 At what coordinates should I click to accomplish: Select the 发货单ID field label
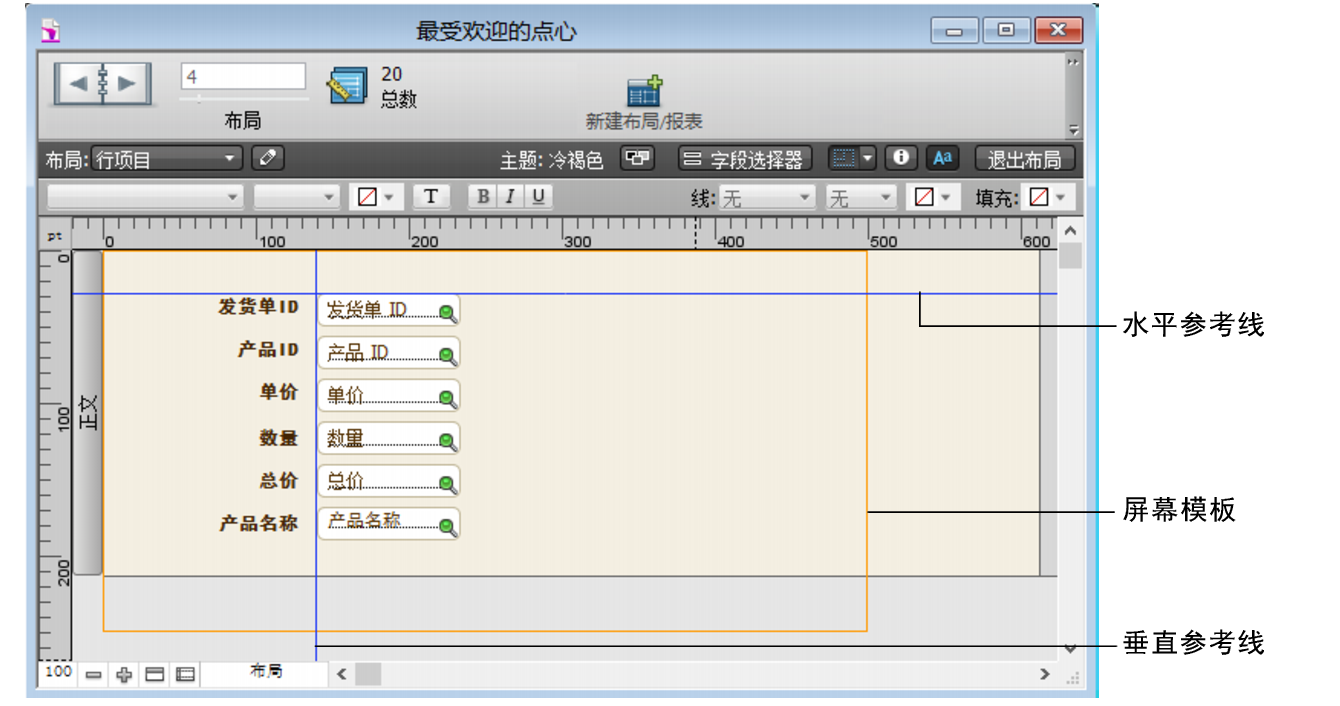click(x=258, y=306)
